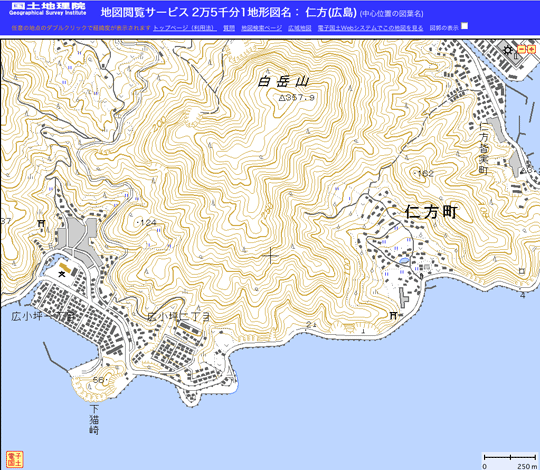The image size is (540, 470).
Task: Click the 162 elevation point label
Action: [x=425, y=174]
